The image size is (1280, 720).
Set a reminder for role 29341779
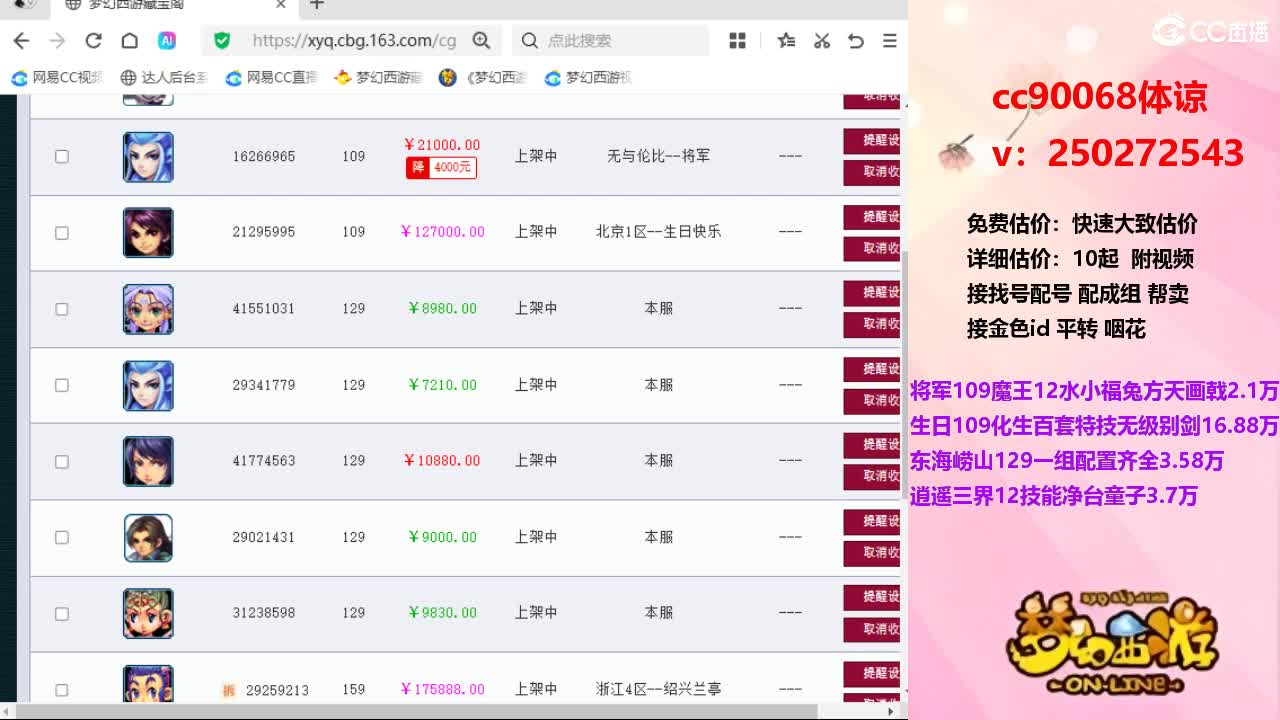(872, 368)
